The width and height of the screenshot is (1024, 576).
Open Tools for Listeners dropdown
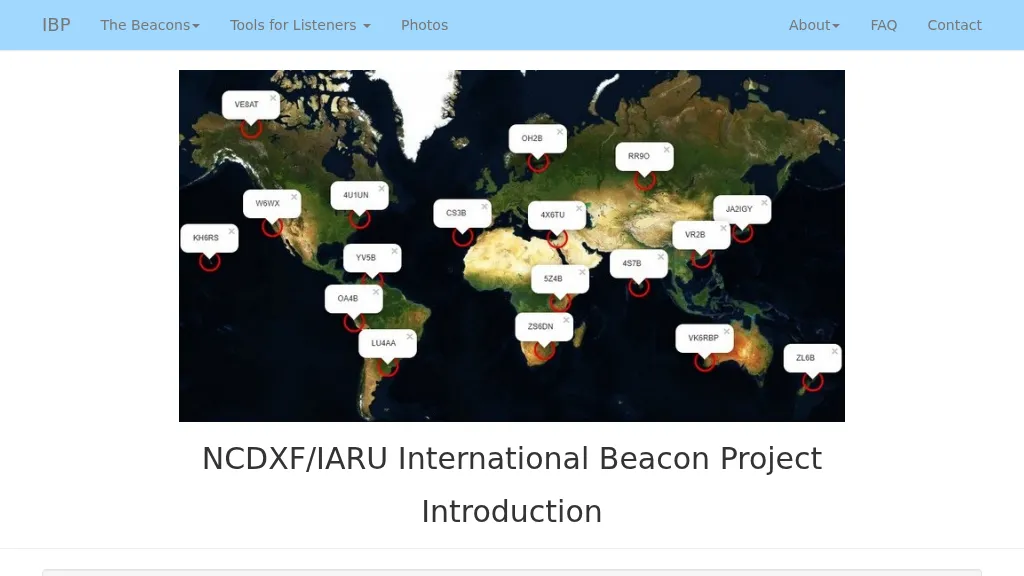tap(300, 25)
